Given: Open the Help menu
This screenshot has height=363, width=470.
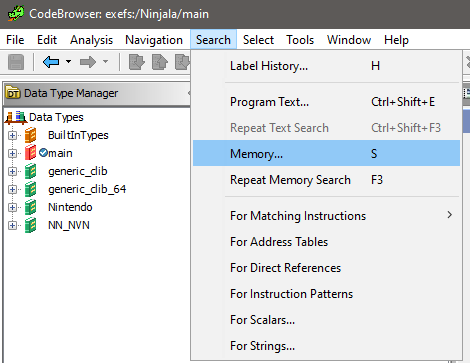Looking at the screenshot, I should click(396, 40).
